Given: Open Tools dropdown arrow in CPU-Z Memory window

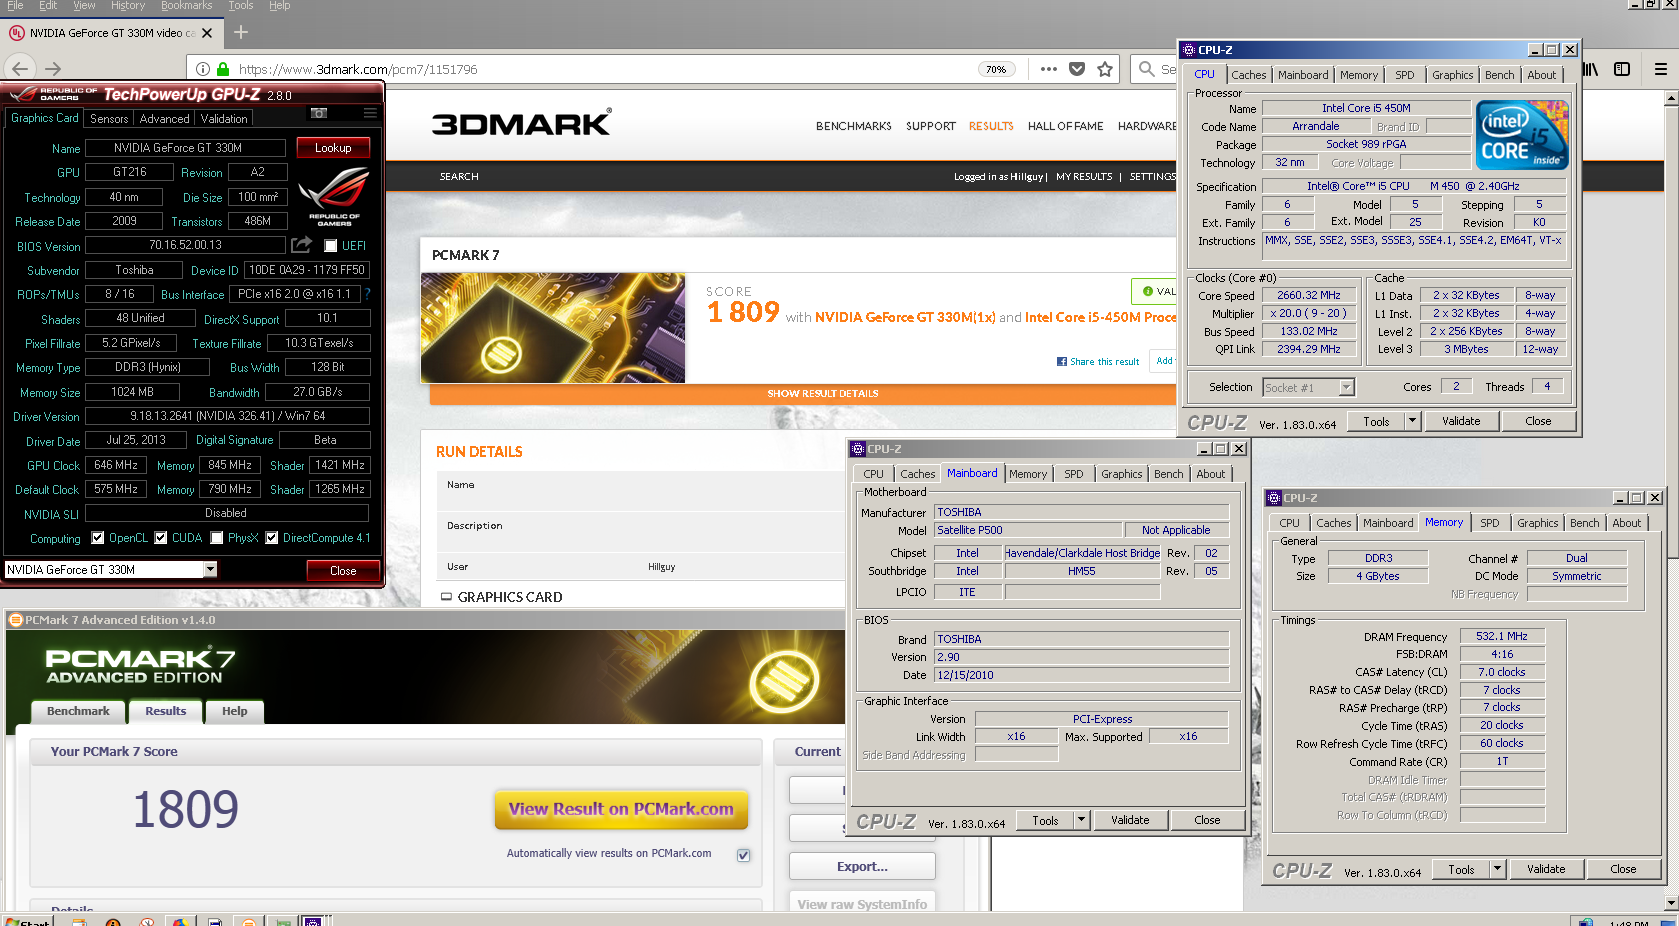Looking at the screenshot, I should pos(1497,869).
